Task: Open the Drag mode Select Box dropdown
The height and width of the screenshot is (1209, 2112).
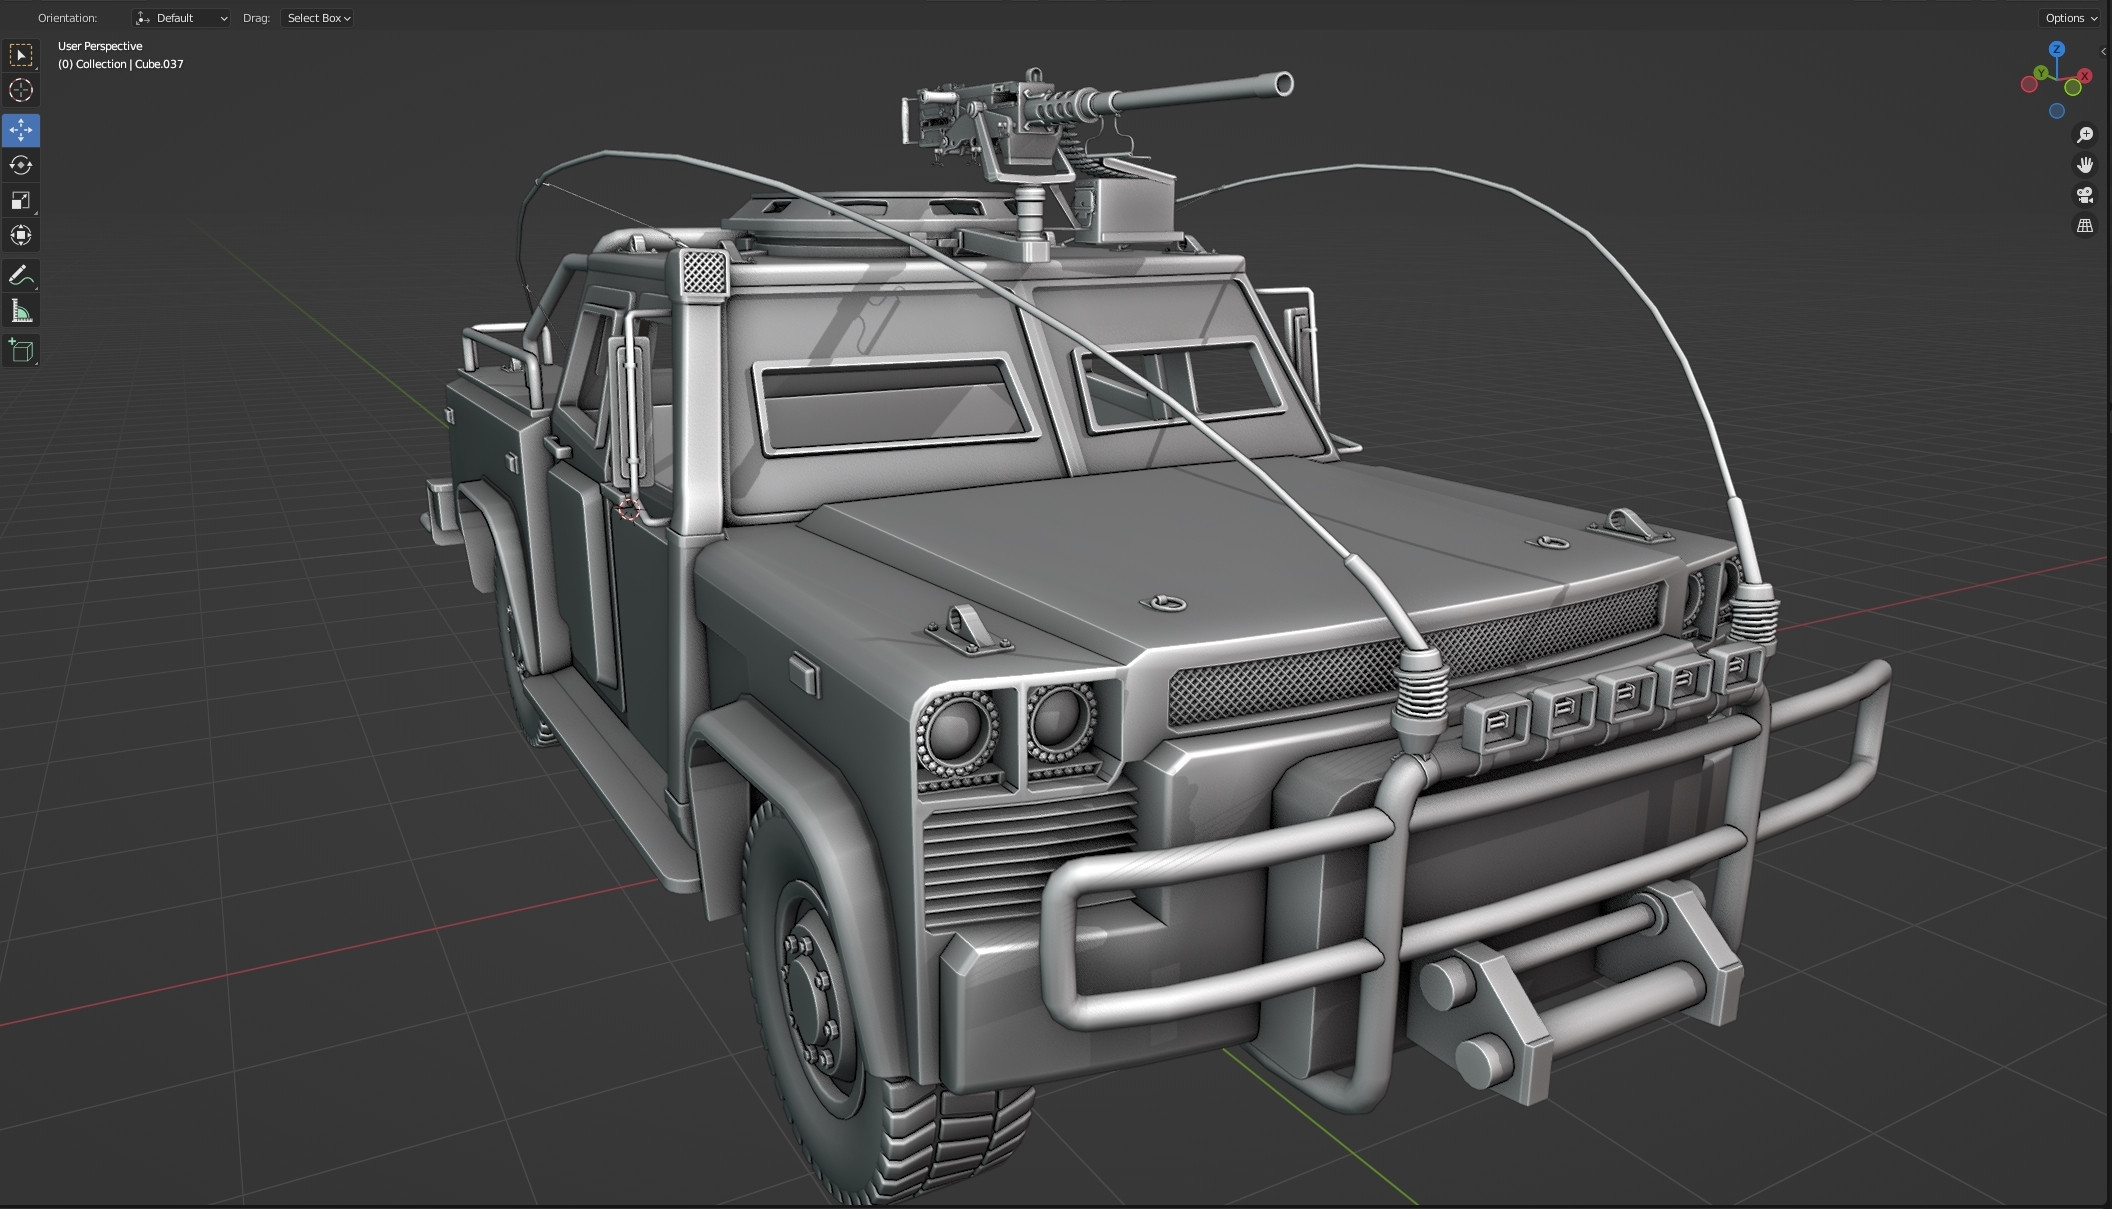Action: click(316, 17)
